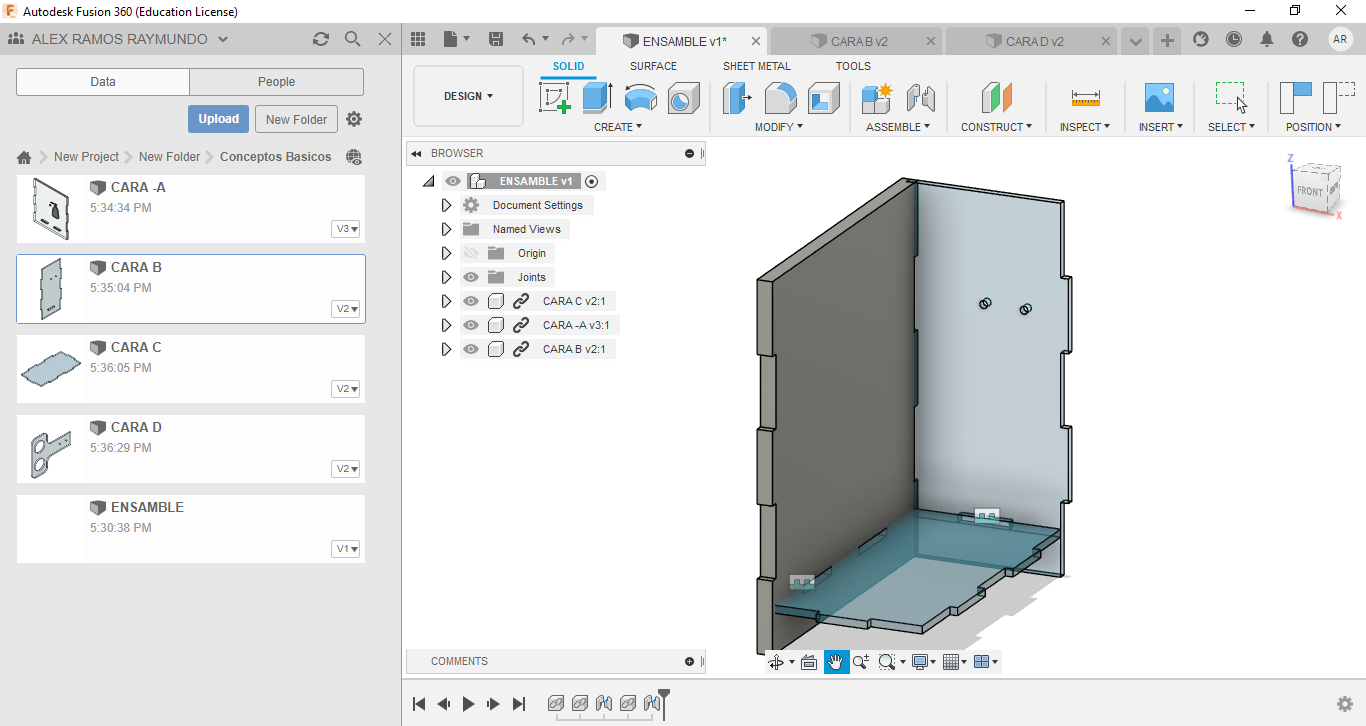
Task: Jump to timeline beginning
Action: click(x=419, y=704)
